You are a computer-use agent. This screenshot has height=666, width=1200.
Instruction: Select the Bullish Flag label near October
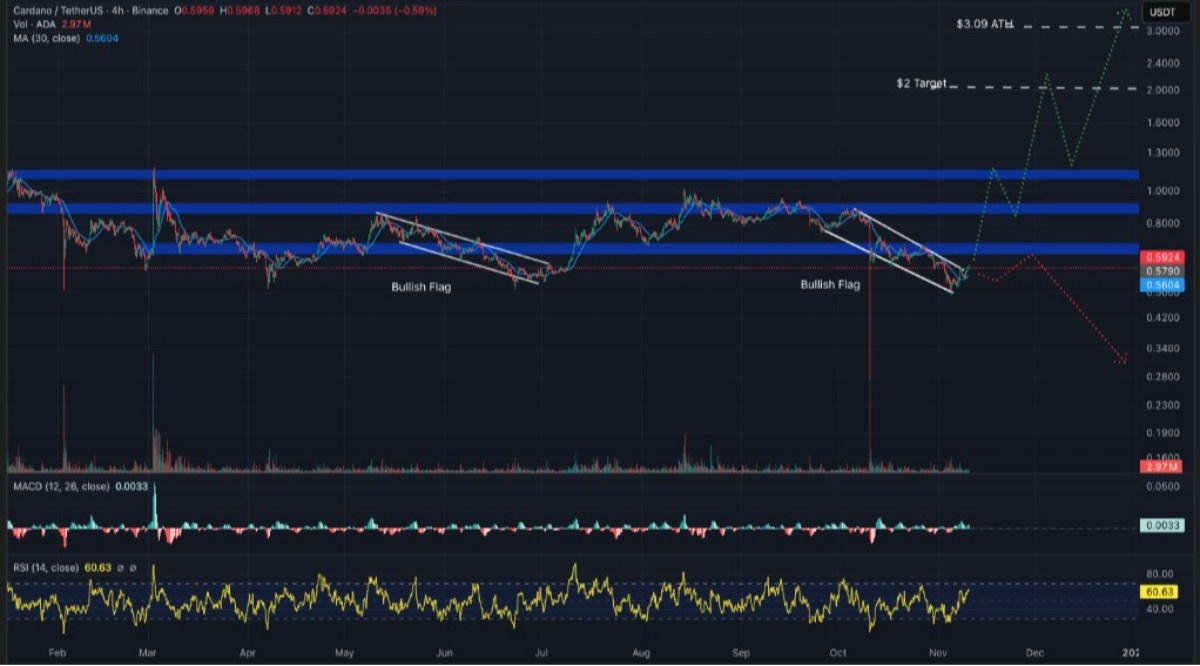click(830, 285)
